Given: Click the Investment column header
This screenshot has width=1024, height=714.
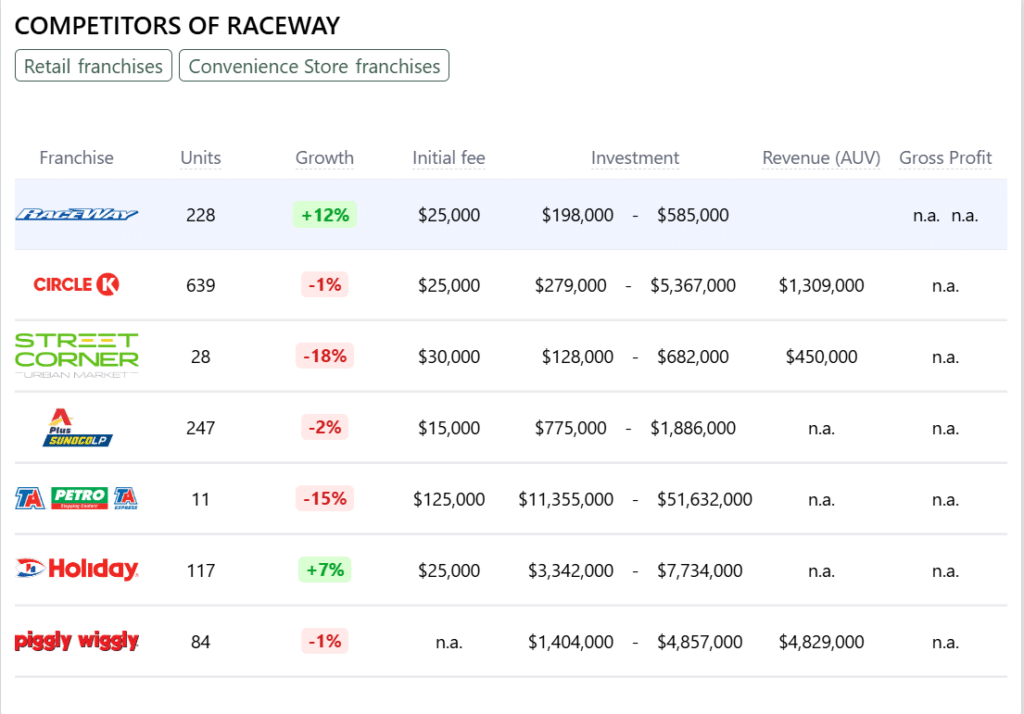Looking at the screenshot, I should coord(635,158).
